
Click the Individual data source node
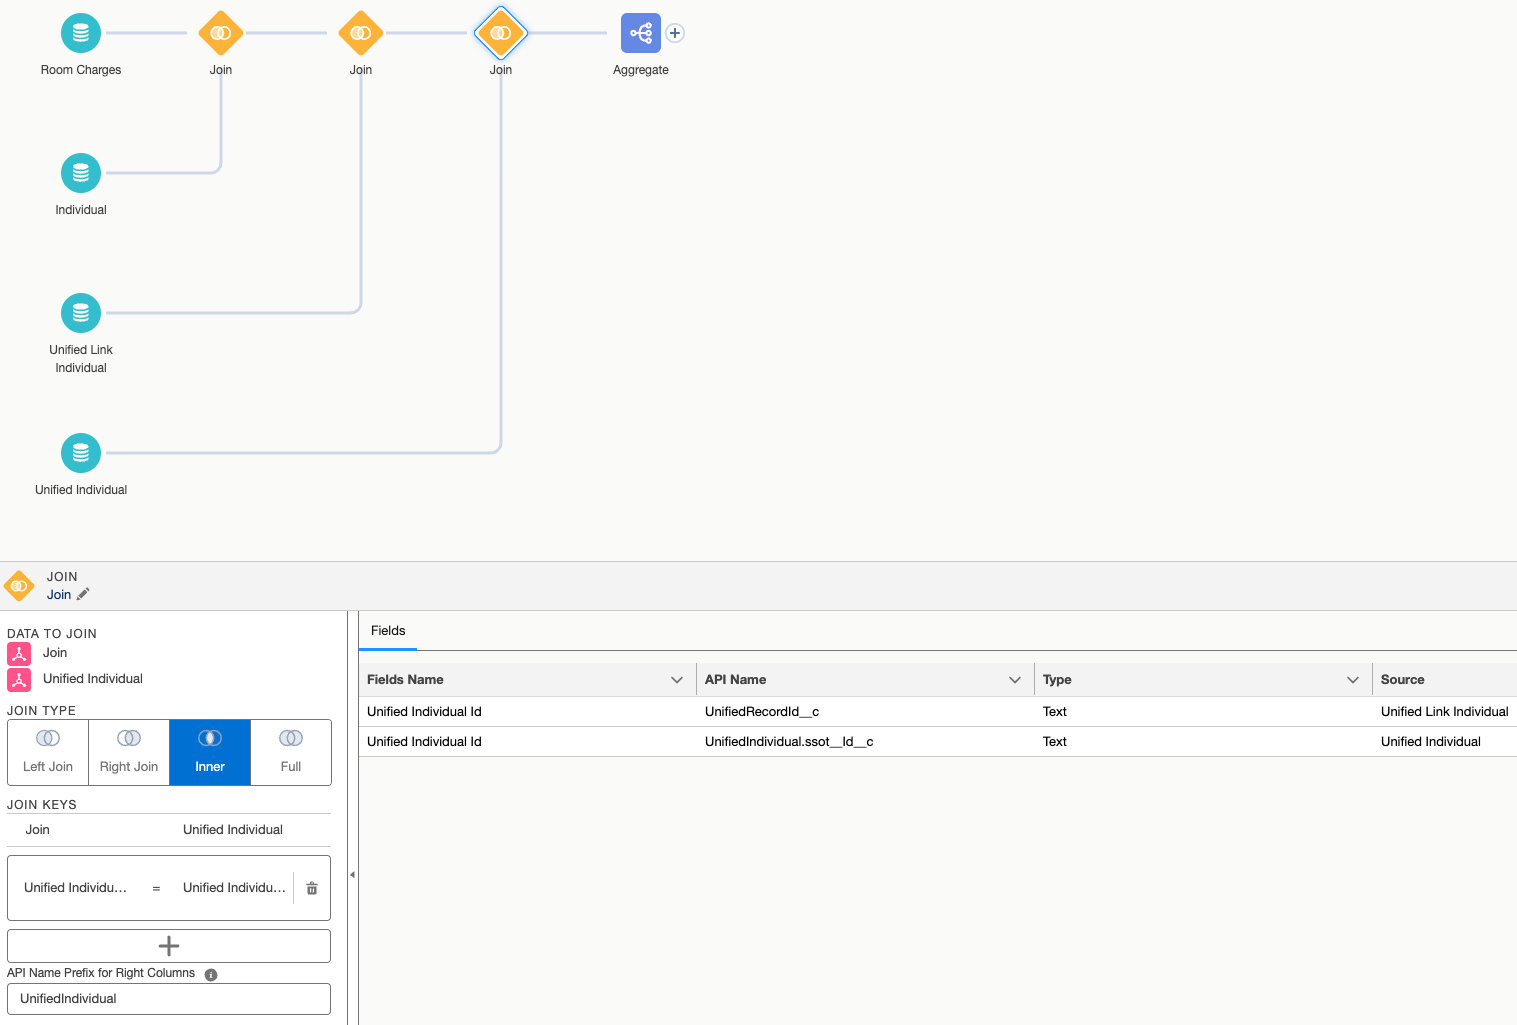click(x=81, y=173)
